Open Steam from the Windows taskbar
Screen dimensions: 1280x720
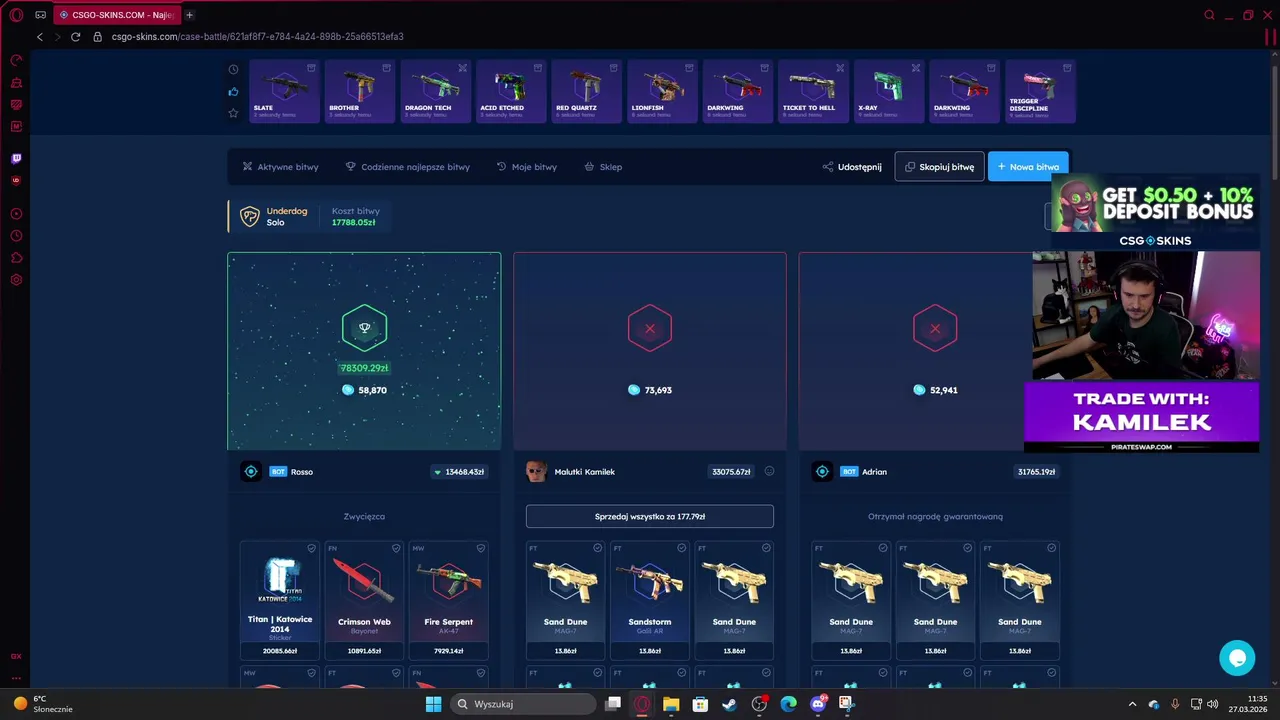point(729,704)
